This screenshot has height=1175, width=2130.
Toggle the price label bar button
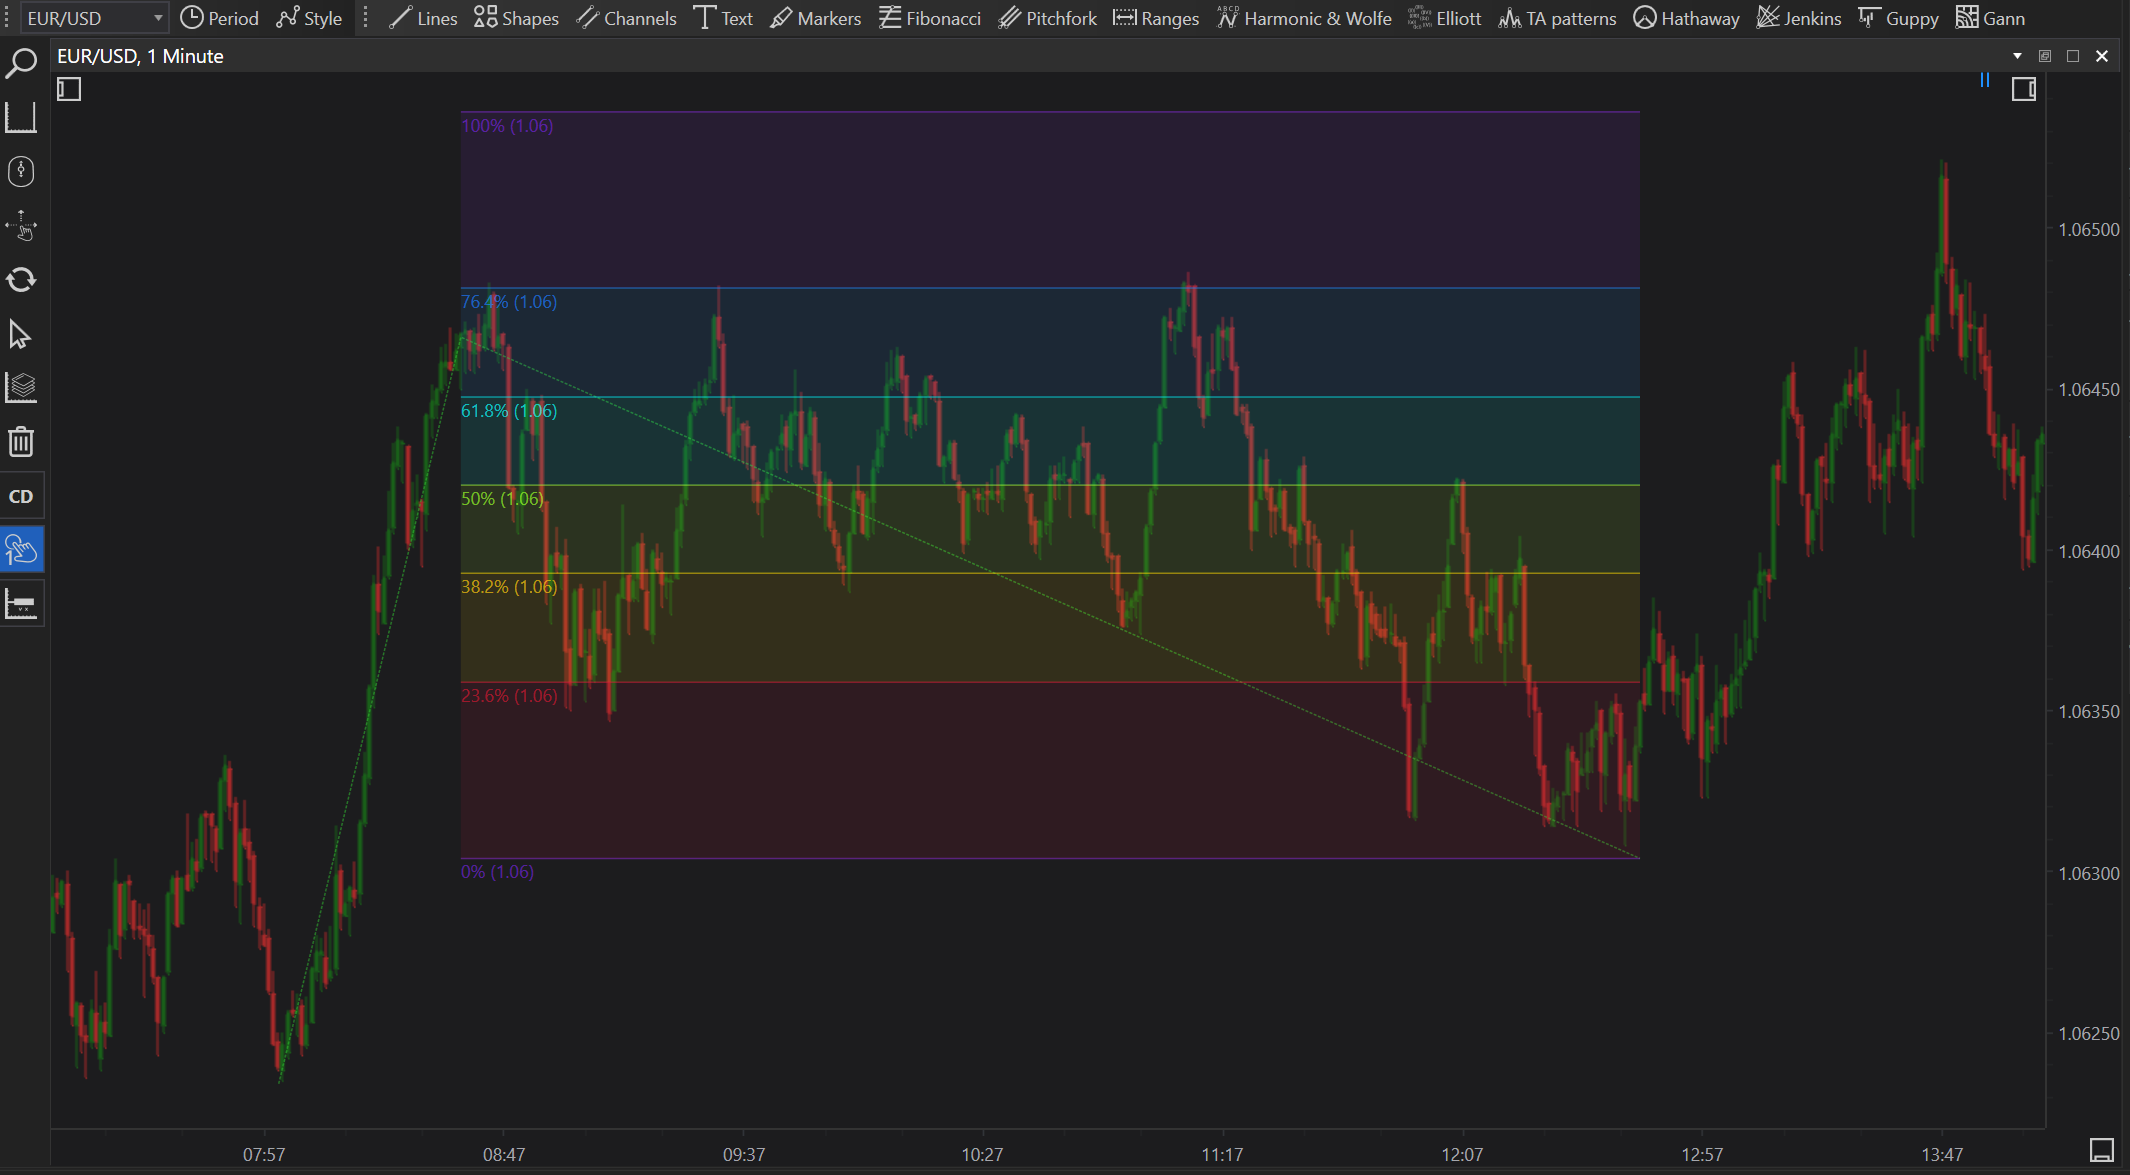[21, 604]
